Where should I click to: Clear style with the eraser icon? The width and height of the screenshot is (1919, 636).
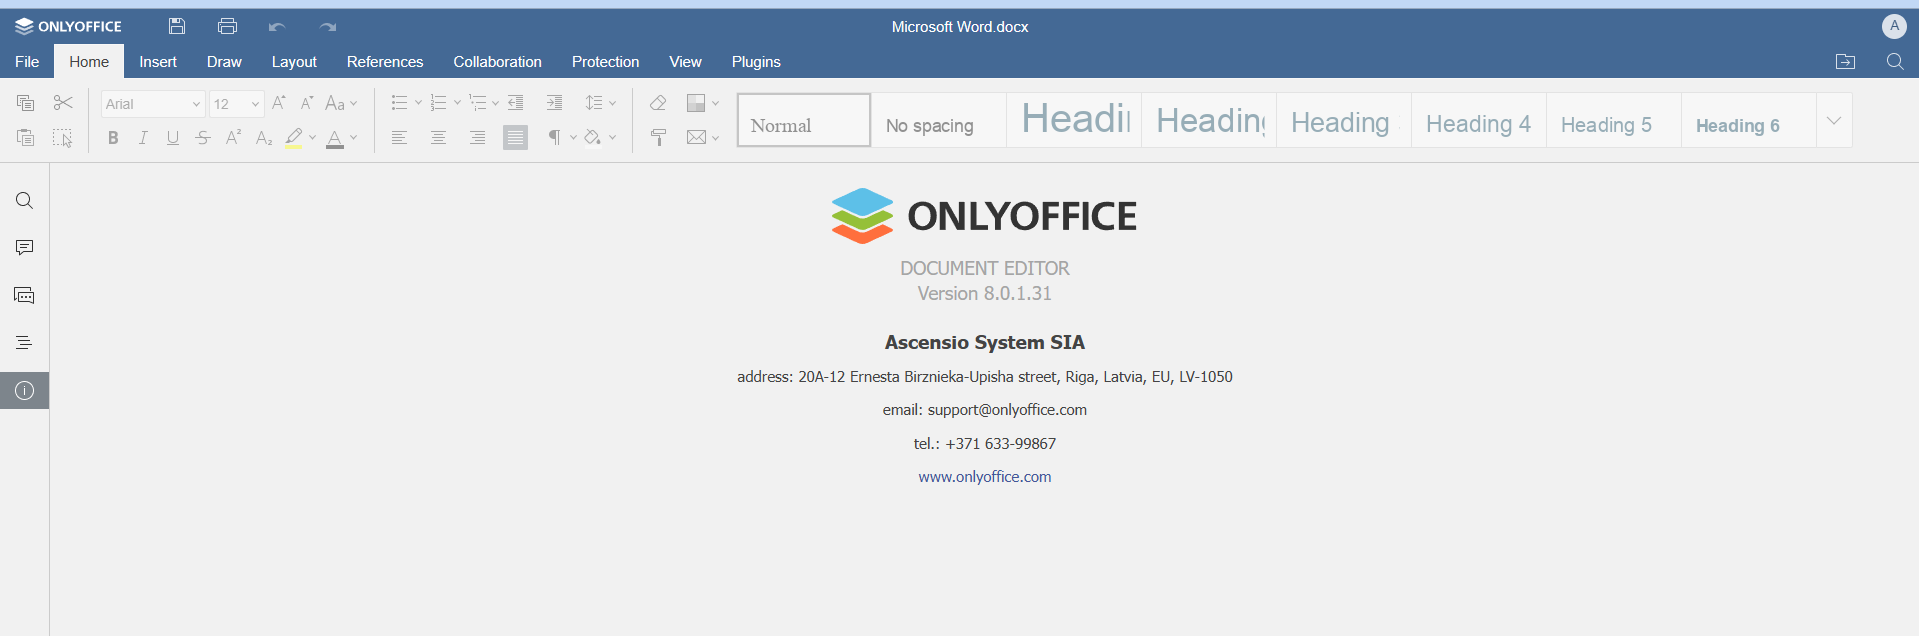(658, 103)
